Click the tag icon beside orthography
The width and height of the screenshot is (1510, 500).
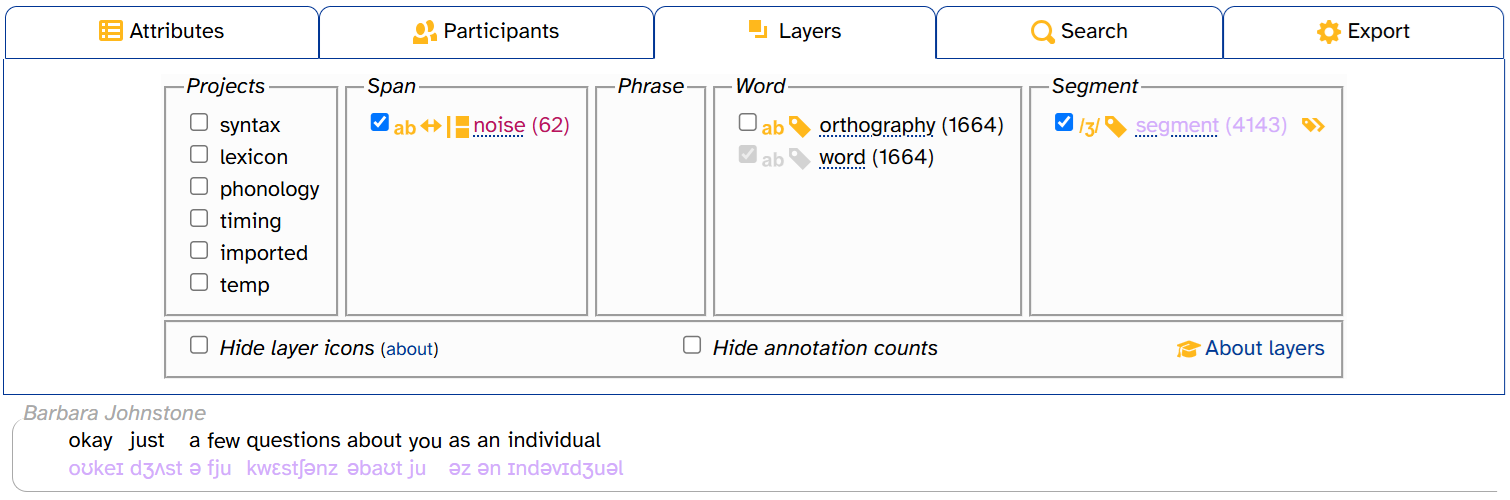[x=799, y=127]
